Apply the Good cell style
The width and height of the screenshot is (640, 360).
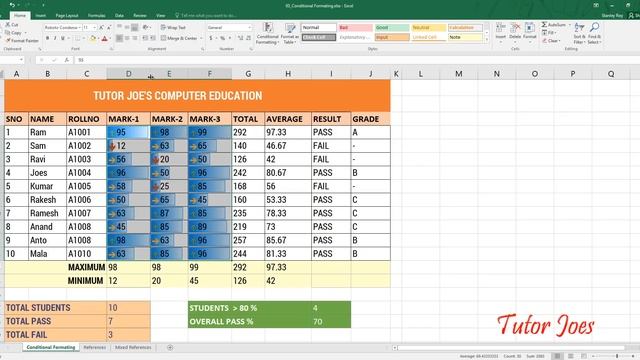[x=392, y=27]
